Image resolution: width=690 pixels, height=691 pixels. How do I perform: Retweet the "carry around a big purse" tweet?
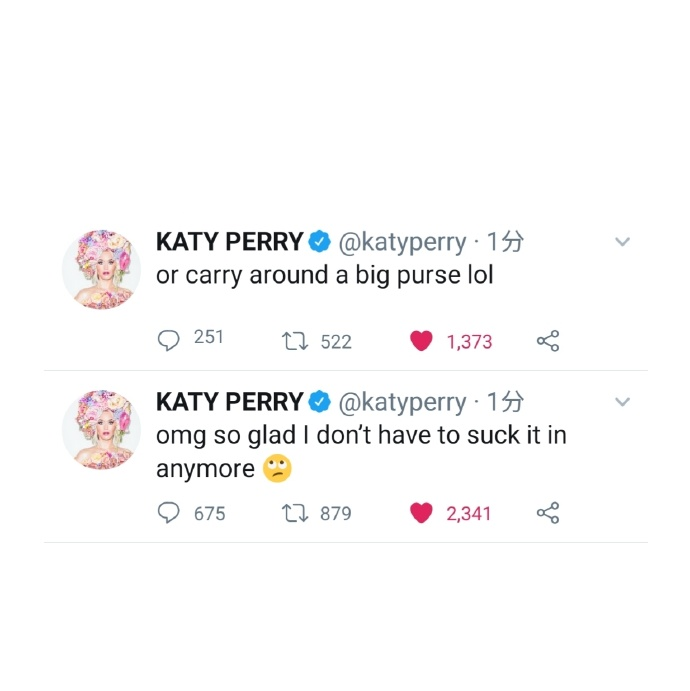pos(294,341)
